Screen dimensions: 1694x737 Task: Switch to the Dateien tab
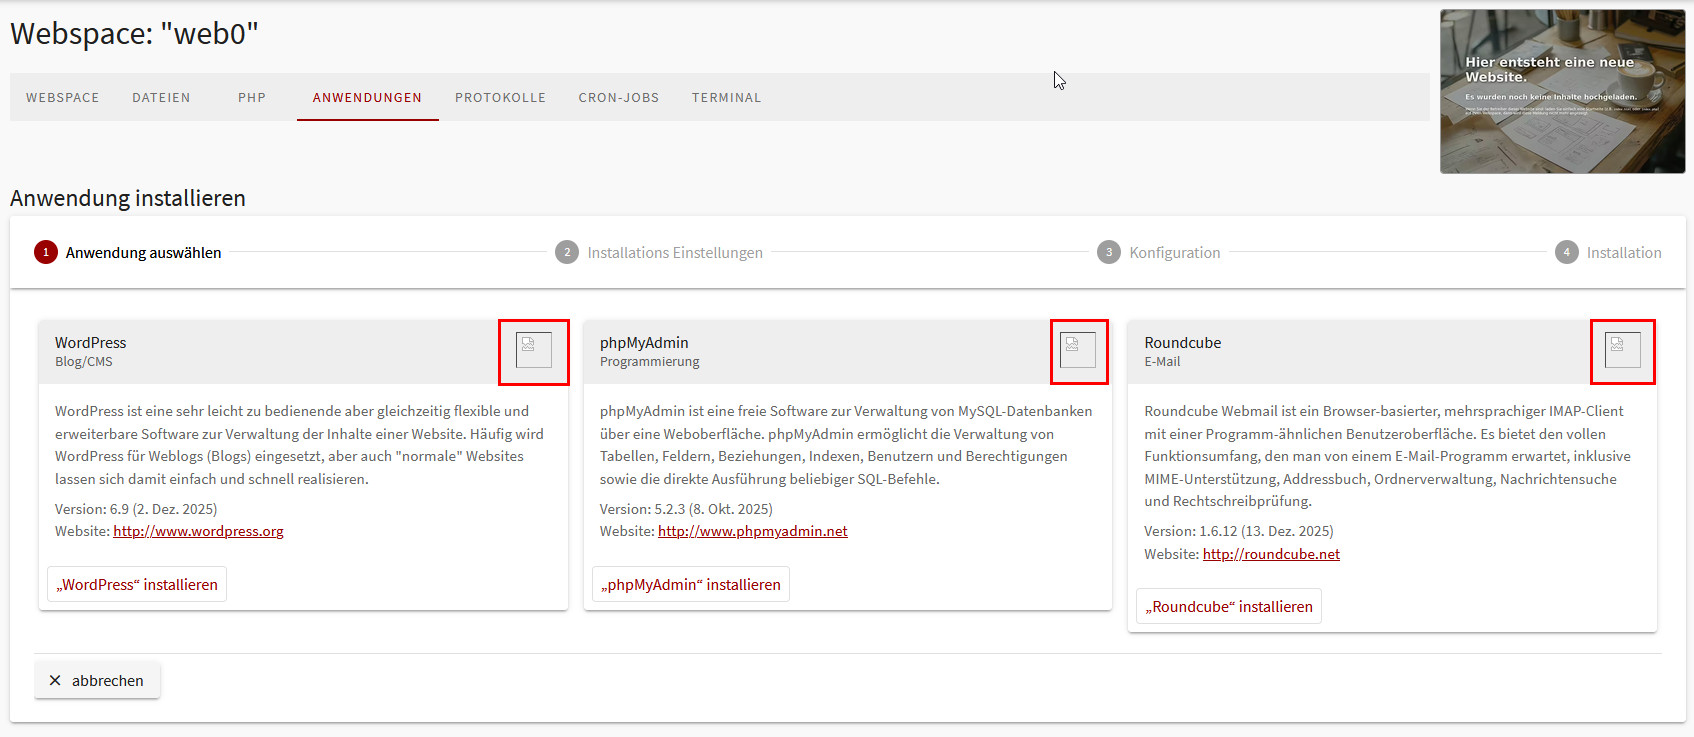tap(161, 98)
